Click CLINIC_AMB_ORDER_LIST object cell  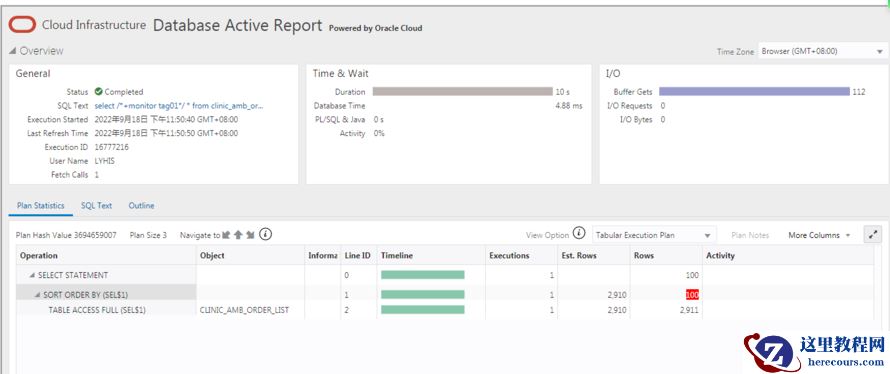coord(245,310)
